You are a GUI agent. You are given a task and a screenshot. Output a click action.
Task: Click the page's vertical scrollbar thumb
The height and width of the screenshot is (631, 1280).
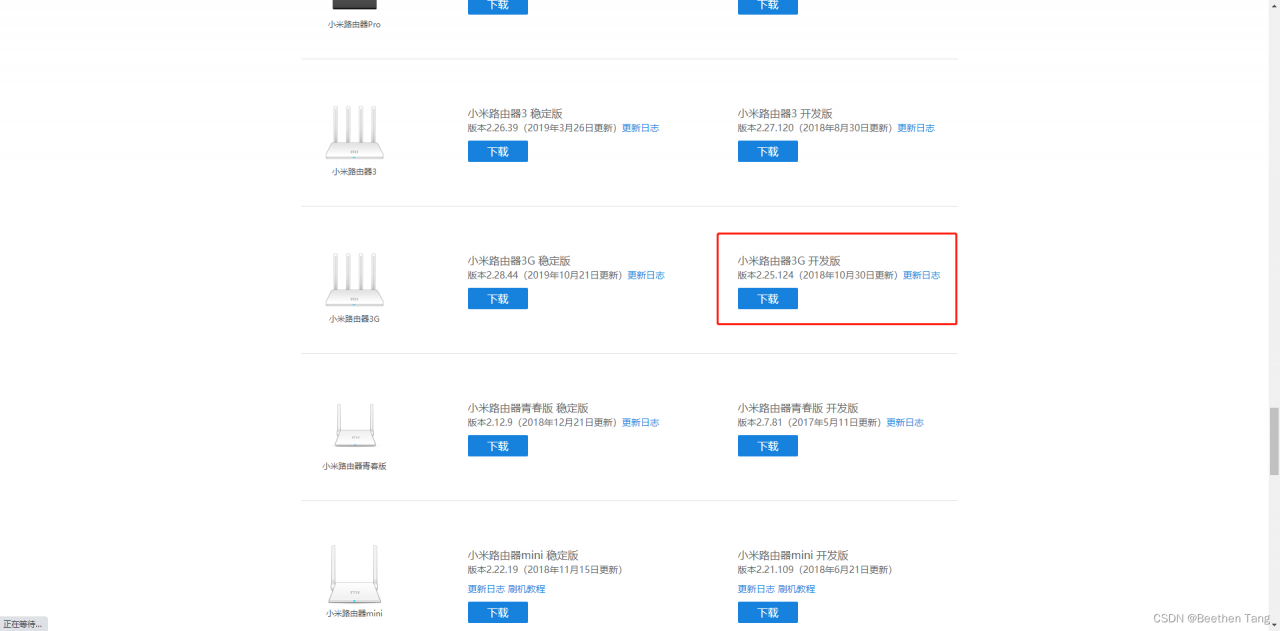1273,441
